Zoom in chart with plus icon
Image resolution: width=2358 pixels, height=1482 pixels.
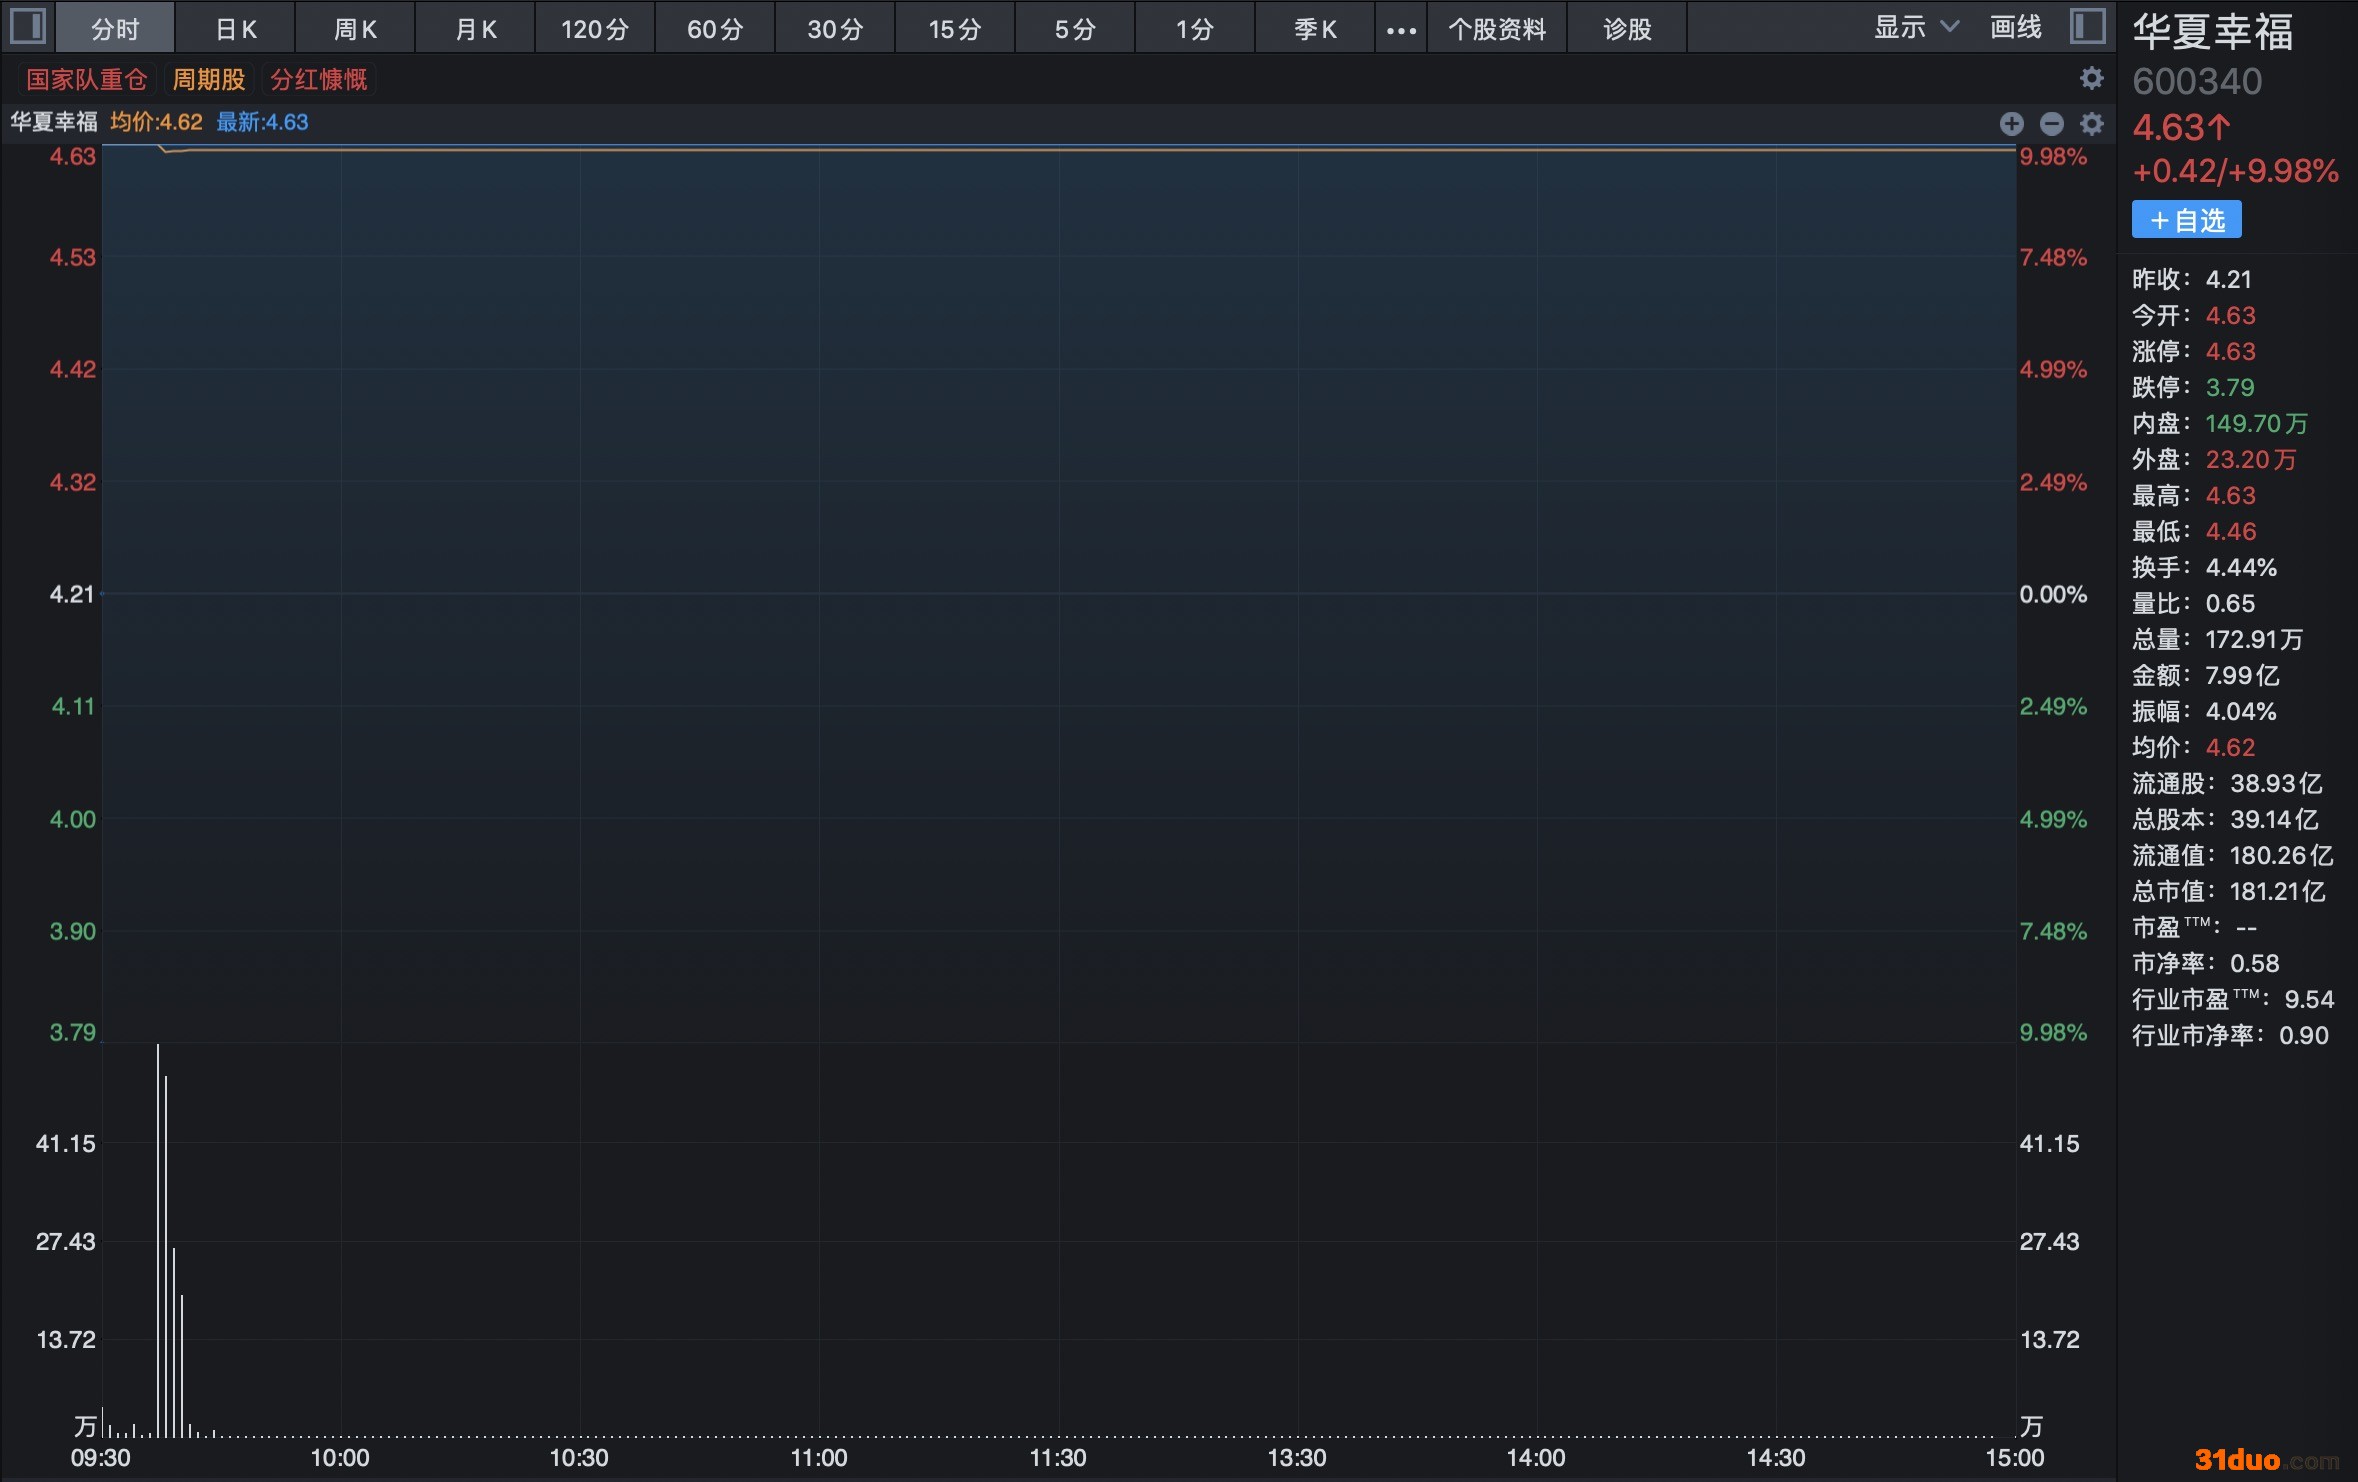coord(2011,123)
